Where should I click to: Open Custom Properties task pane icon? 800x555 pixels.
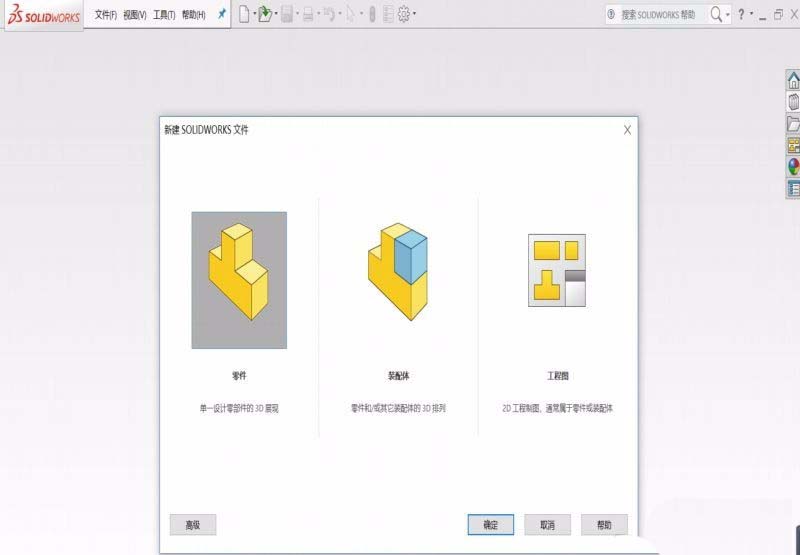(793, 189)
